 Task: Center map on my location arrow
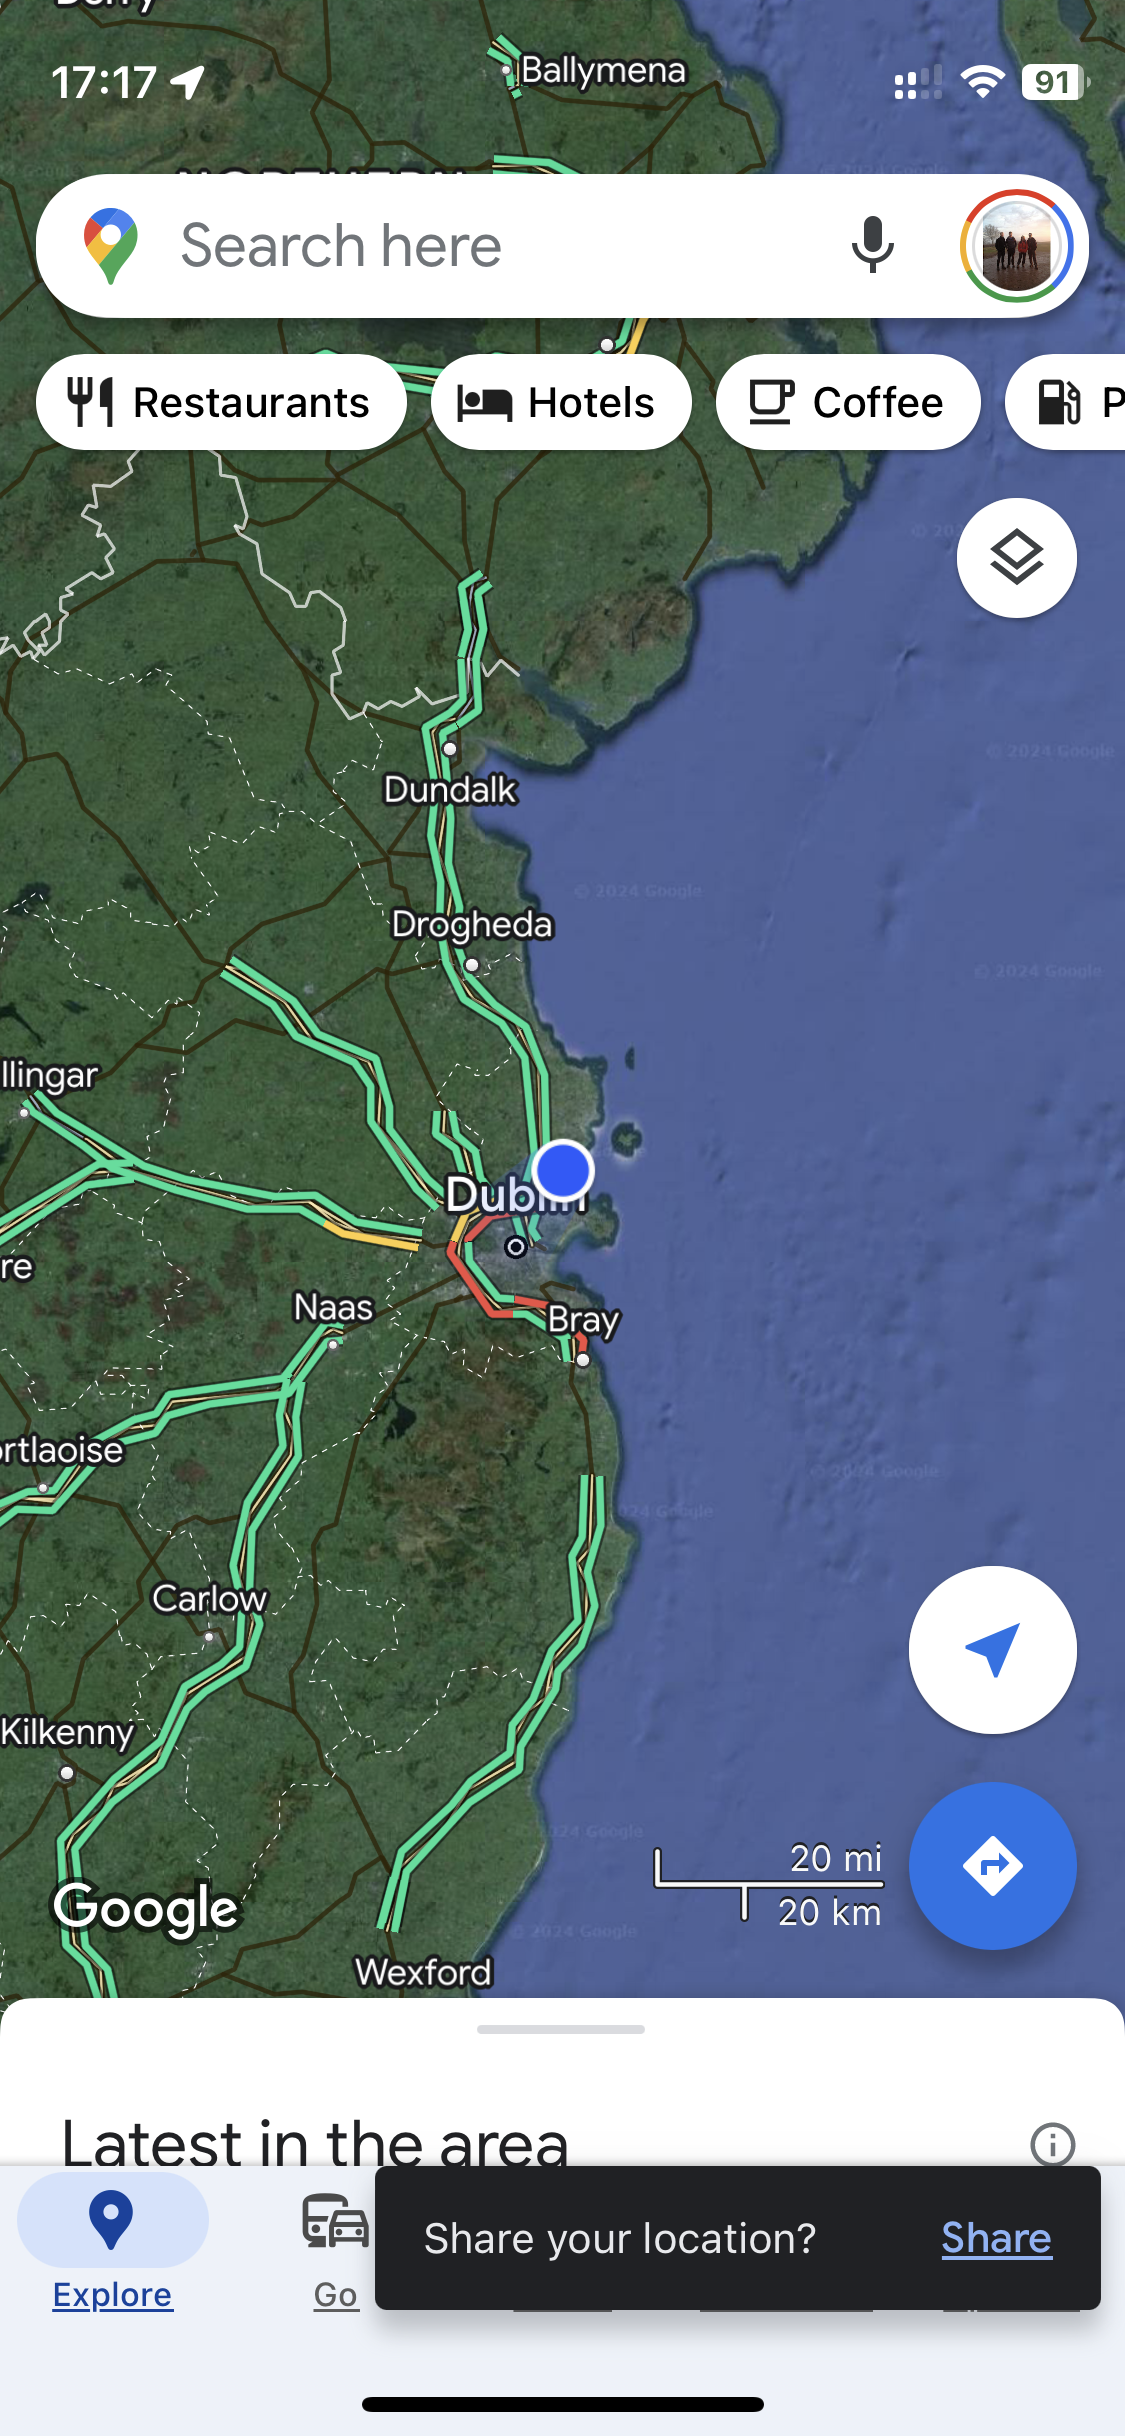click(992, 1650)
